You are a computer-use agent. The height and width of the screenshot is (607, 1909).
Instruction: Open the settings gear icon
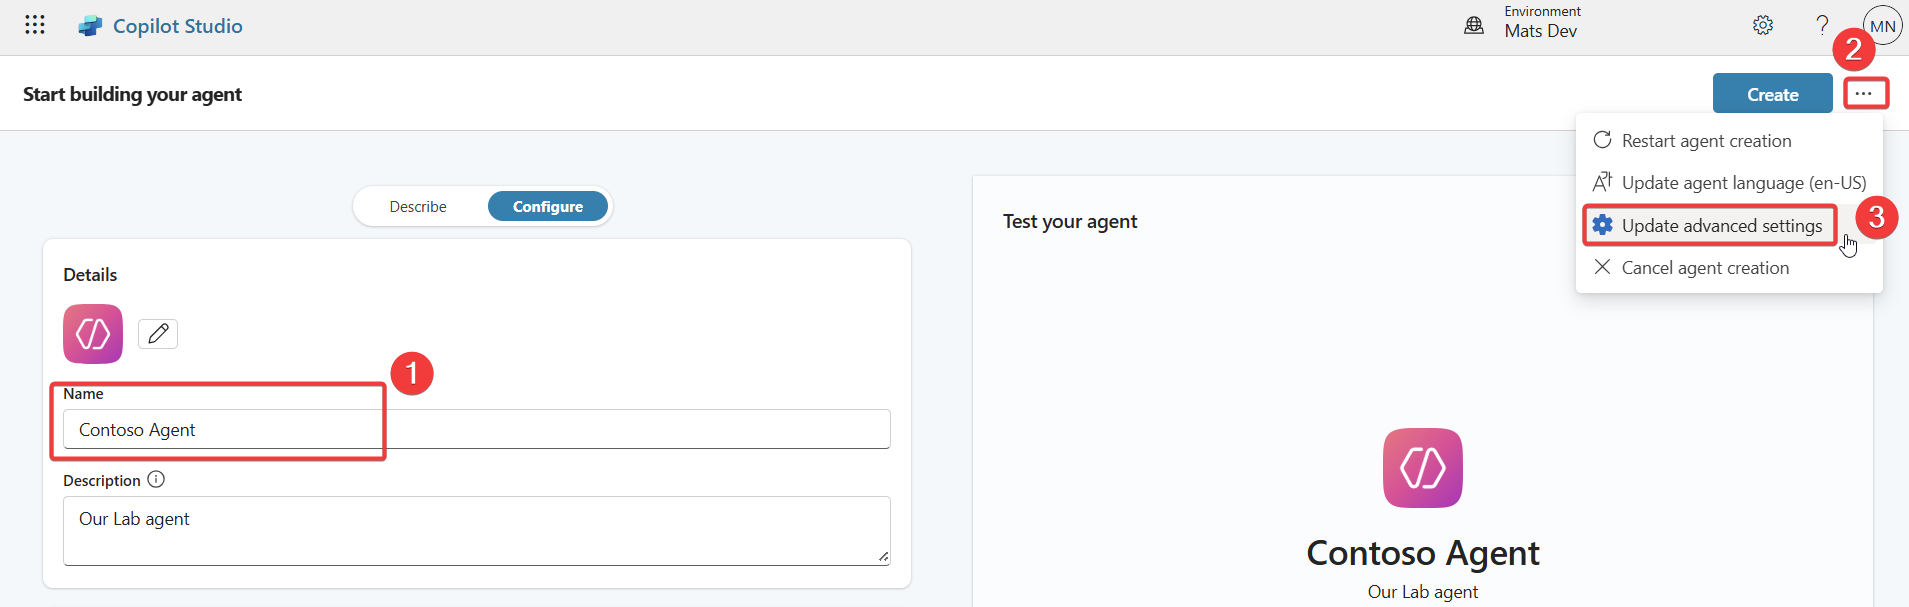[x=1764, y=25]
